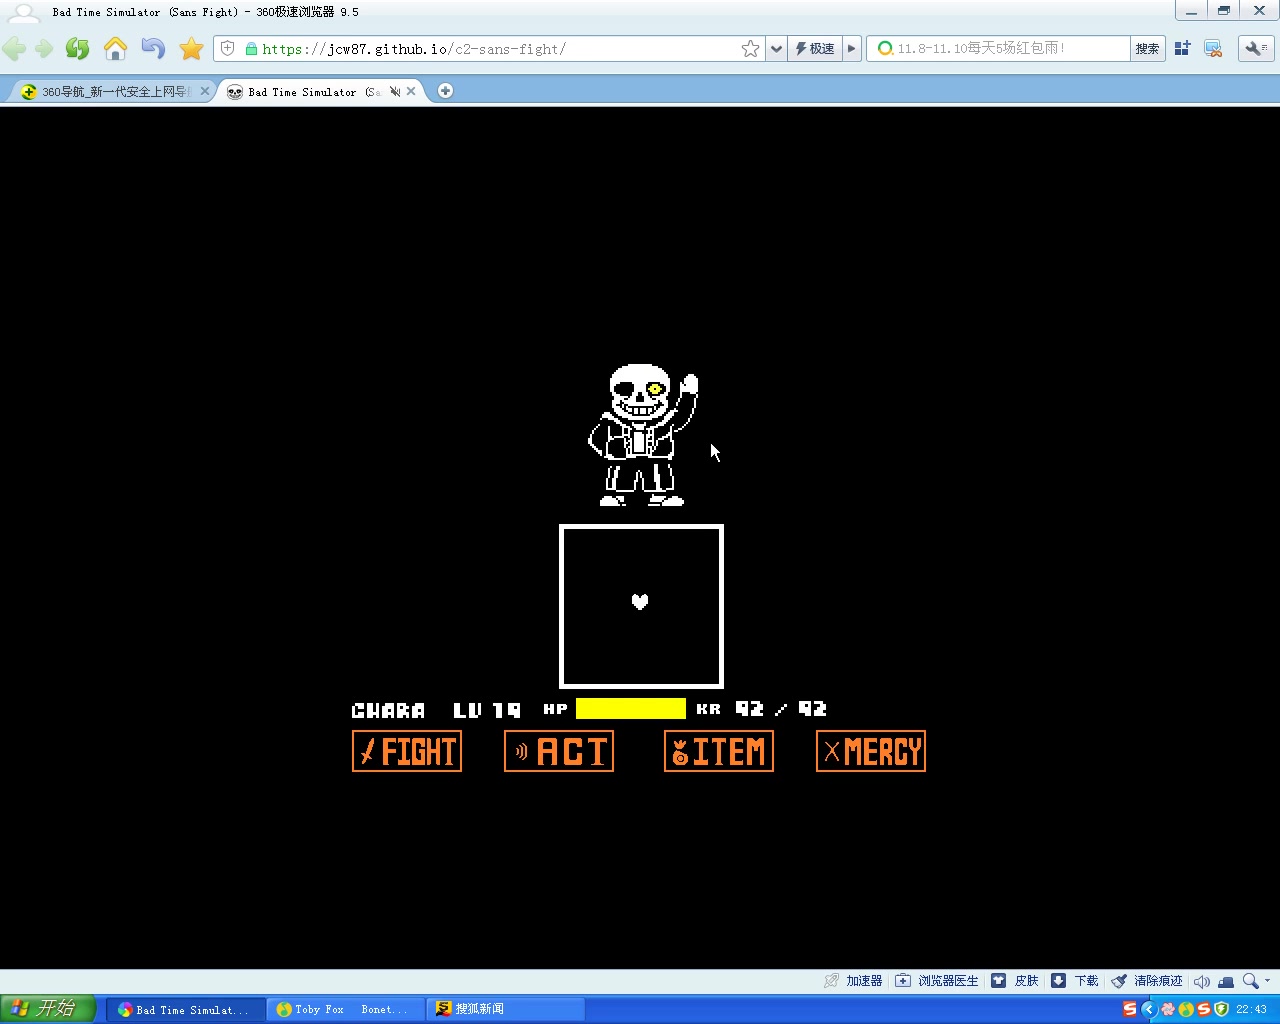This screenshot has height=1024, width=1280.
Task: Select Bad Time Simulator taskbar window
Action: 185,1009
